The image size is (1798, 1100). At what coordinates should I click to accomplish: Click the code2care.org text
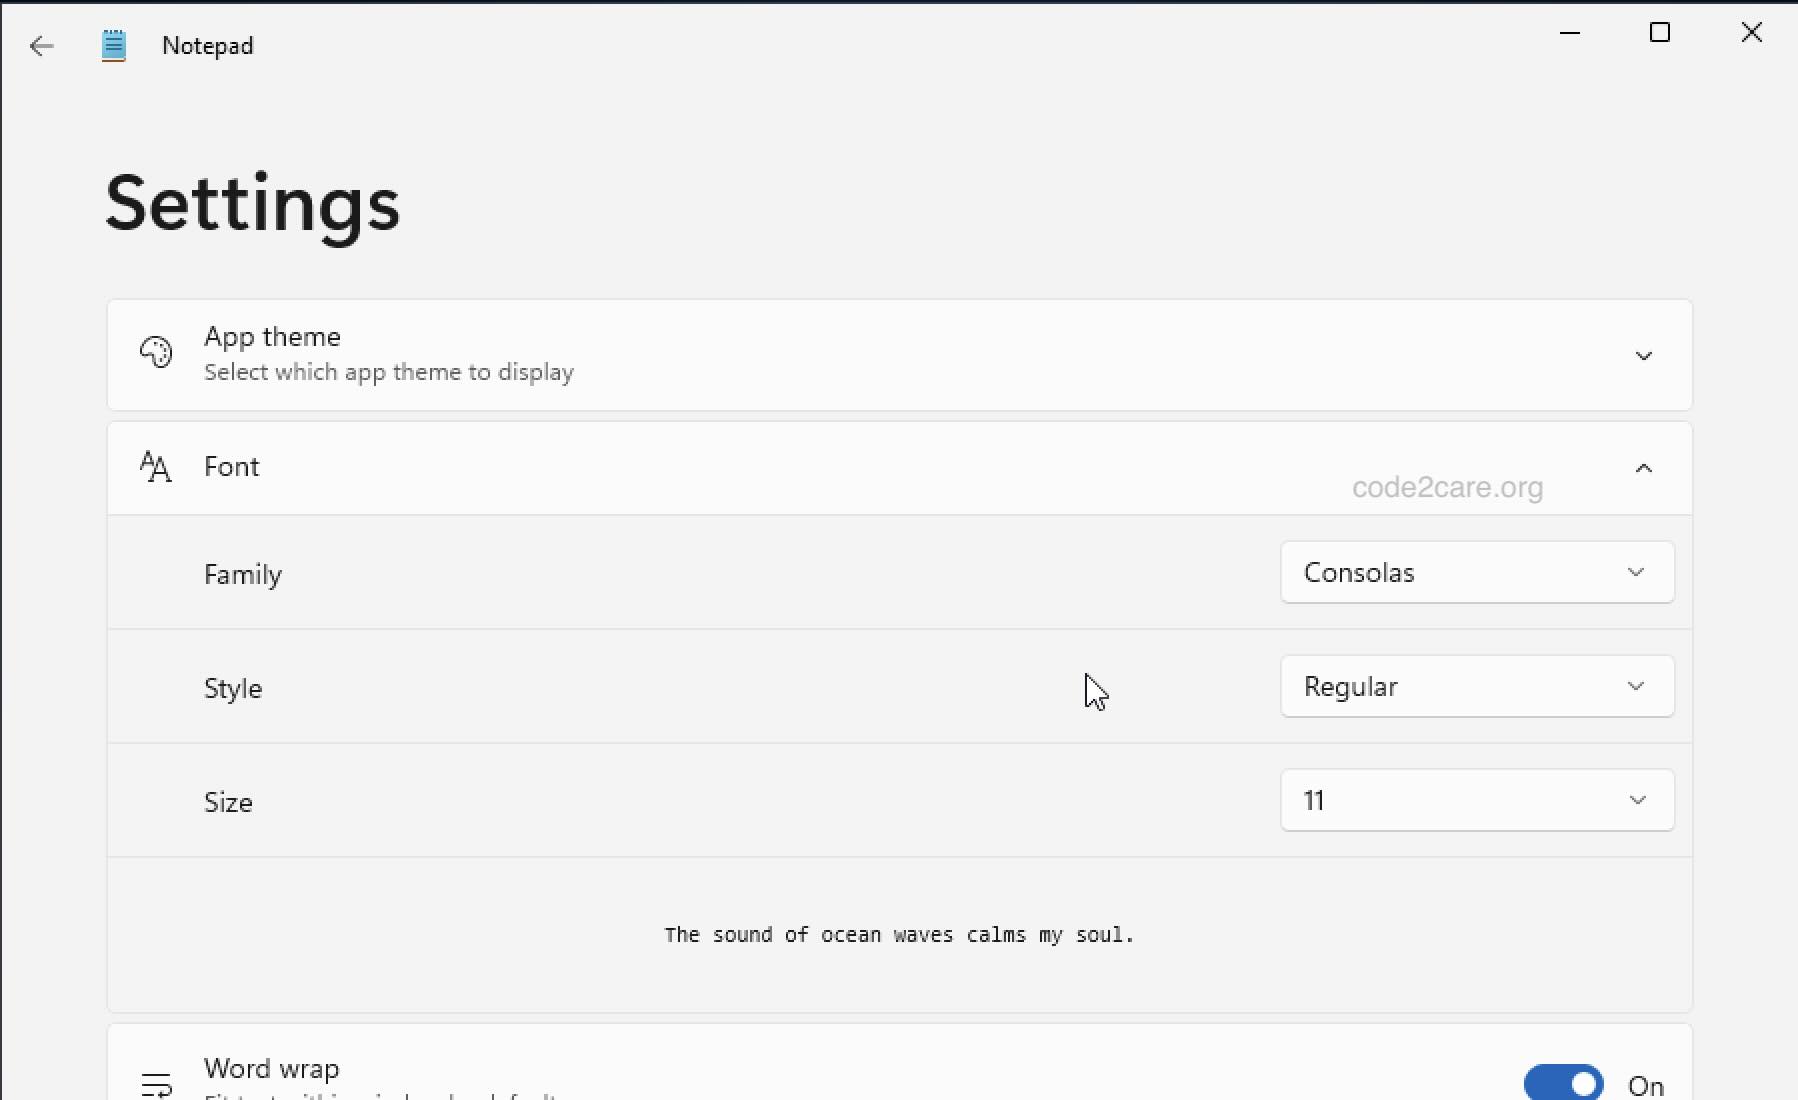pos(1448,487)
